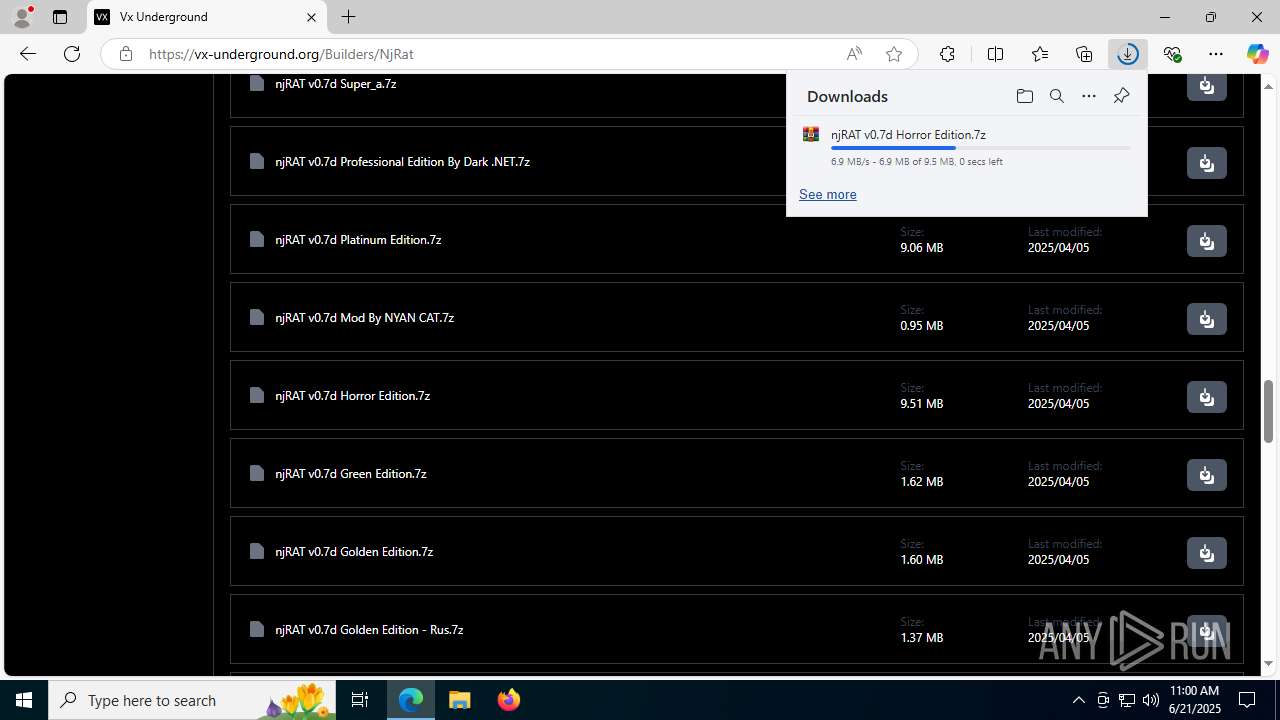
Task: Open the Collections icon
Action: point(1084,54)
